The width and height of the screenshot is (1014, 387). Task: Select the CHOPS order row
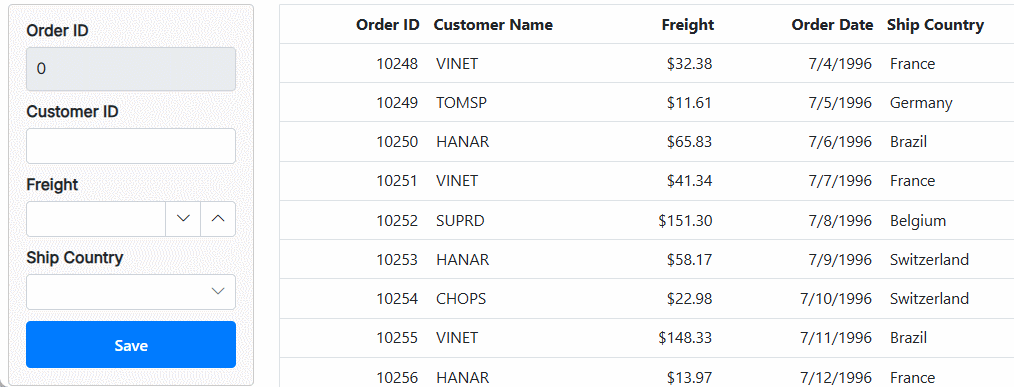(647, 298)
